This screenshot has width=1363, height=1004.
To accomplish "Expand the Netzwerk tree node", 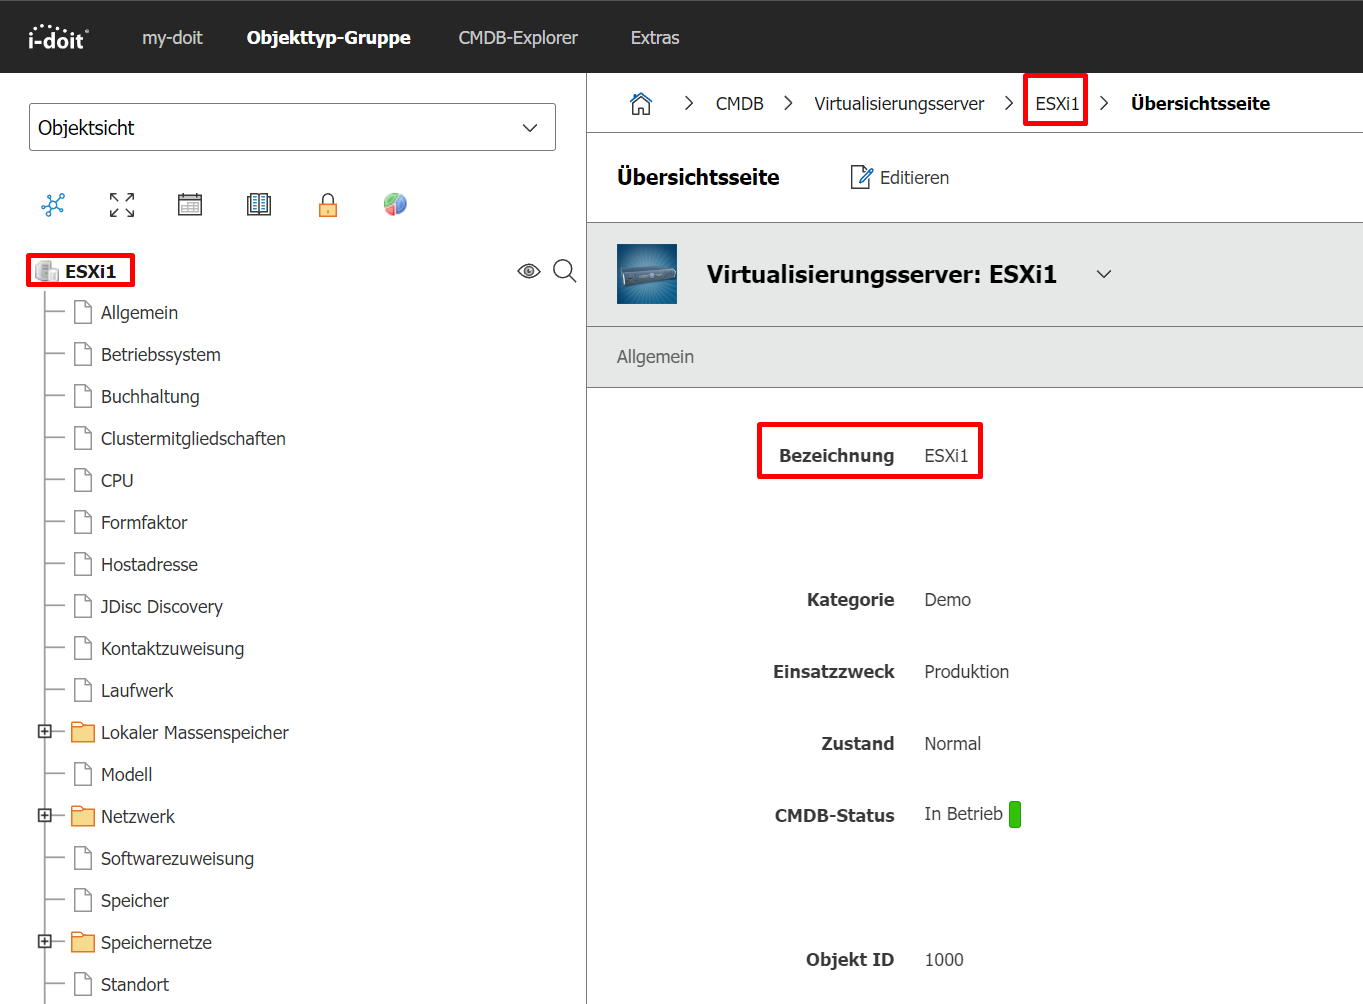I will point(45,816).
